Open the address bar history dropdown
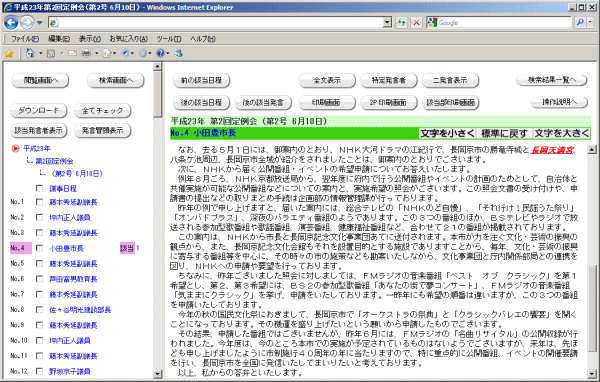 click(x=387, y=23)
